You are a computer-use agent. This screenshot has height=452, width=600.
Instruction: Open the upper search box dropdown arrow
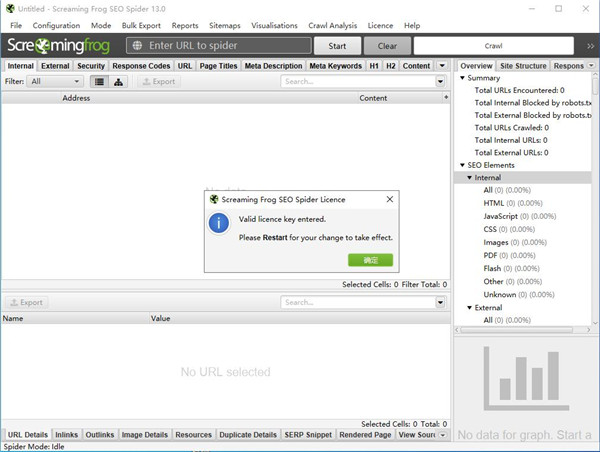pos(441,82)
